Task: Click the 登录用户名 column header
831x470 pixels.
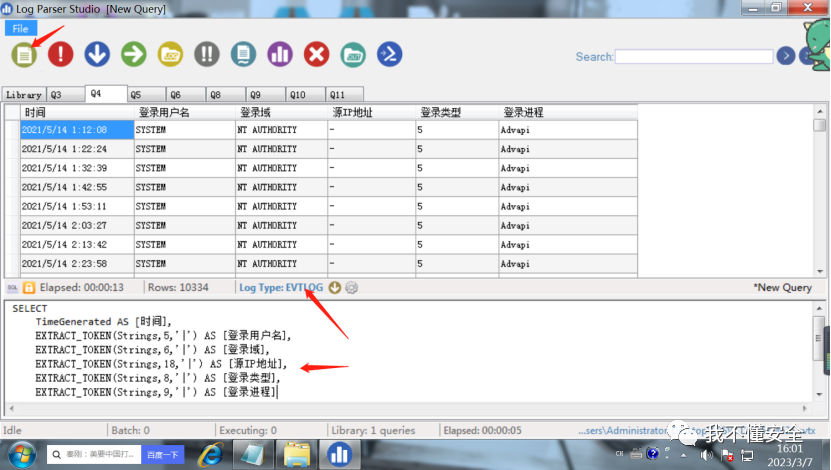Action: (x=185, y=112)
